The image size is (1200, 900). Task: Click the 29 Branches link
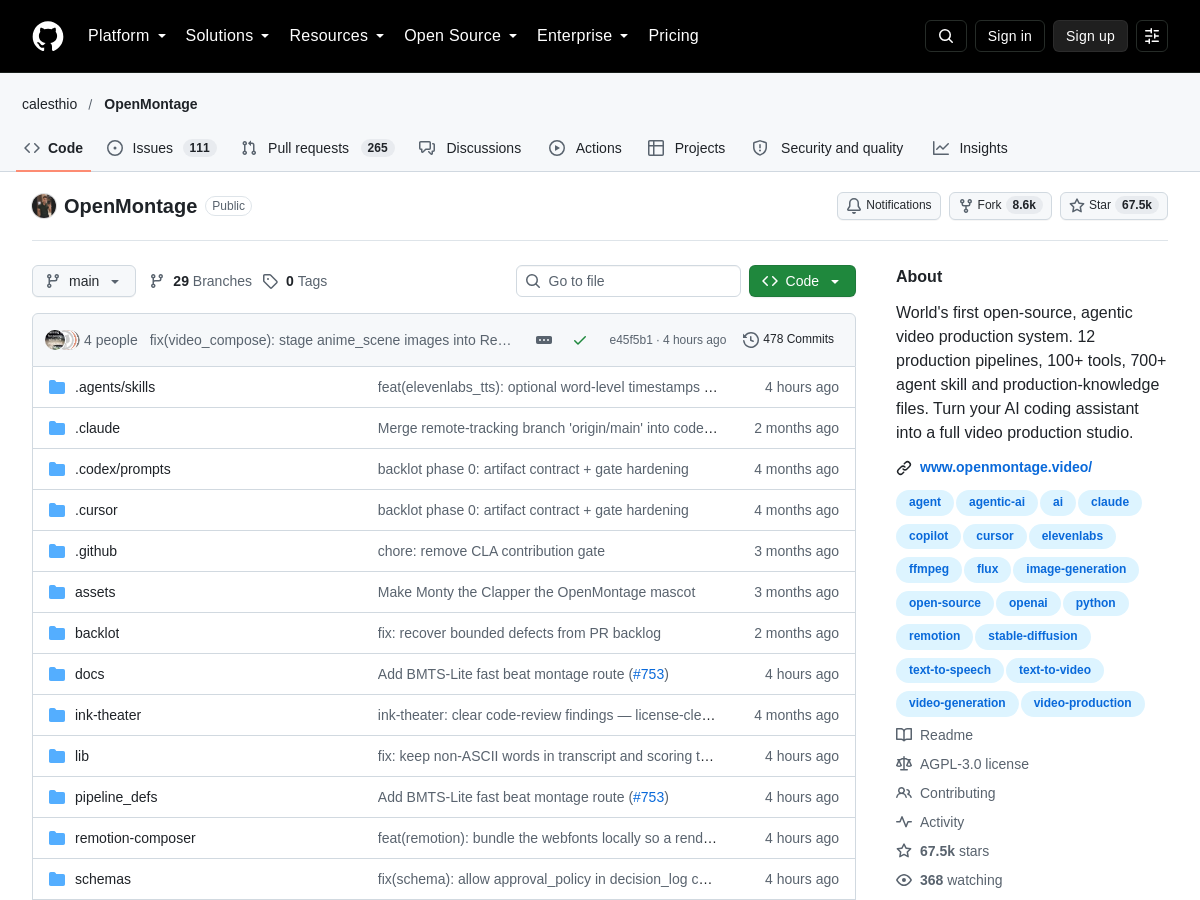pyautogui.click(x=201, y=281)
